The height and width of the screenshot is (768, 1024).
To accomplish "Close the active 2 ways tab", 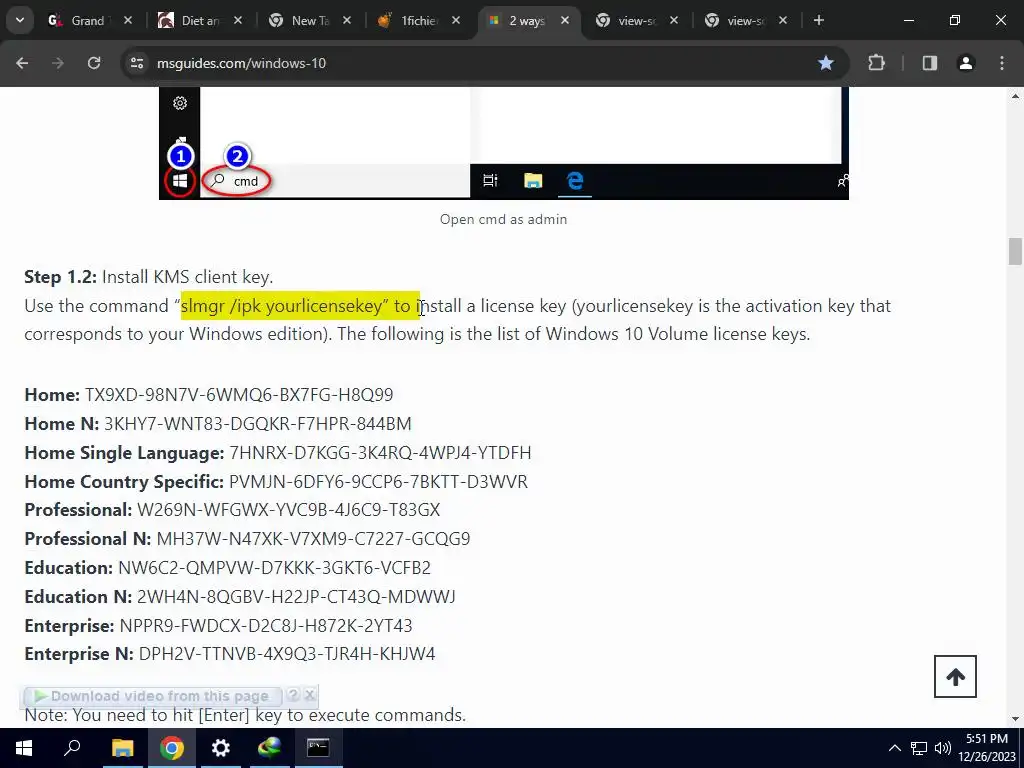I will (565, 20).
